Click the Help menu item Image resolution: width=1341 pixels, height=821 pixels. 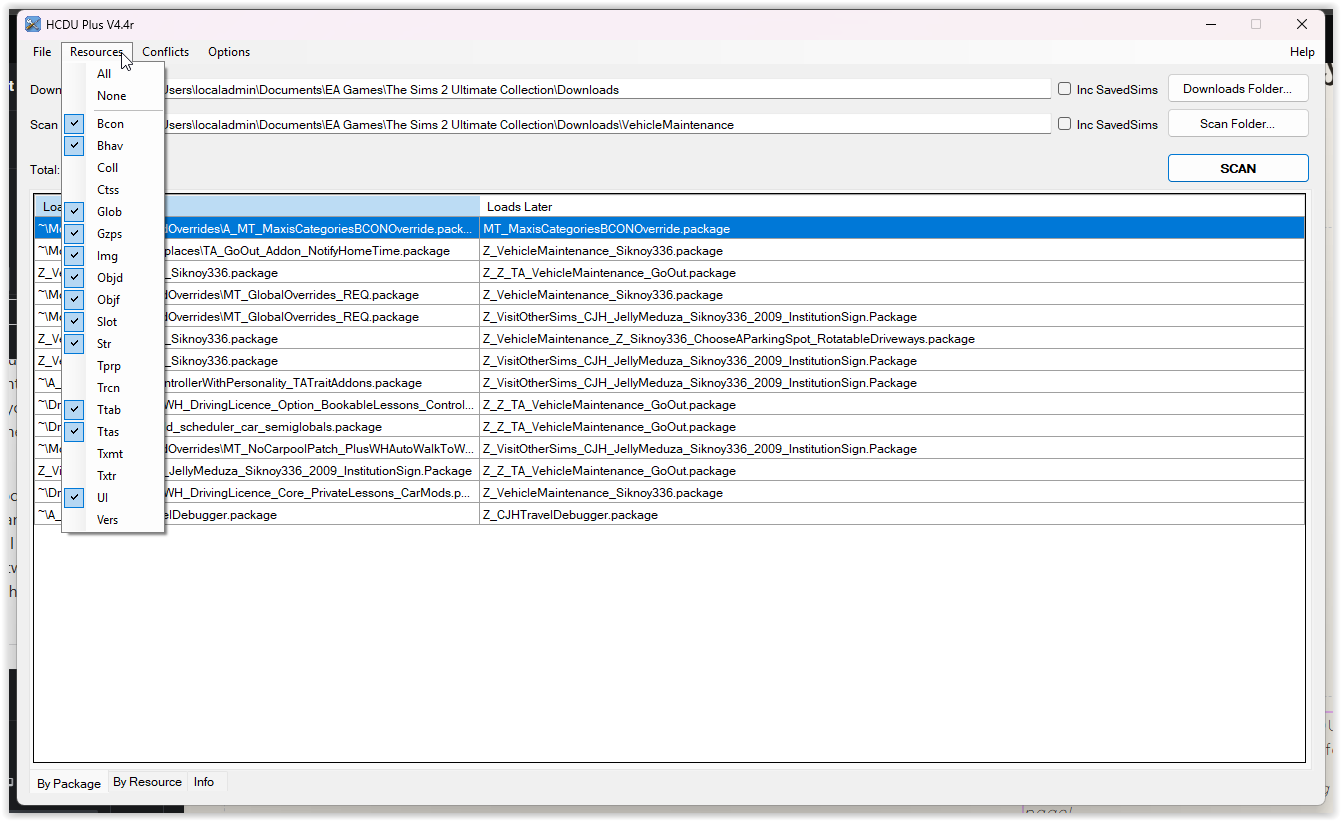[1302, 51]
